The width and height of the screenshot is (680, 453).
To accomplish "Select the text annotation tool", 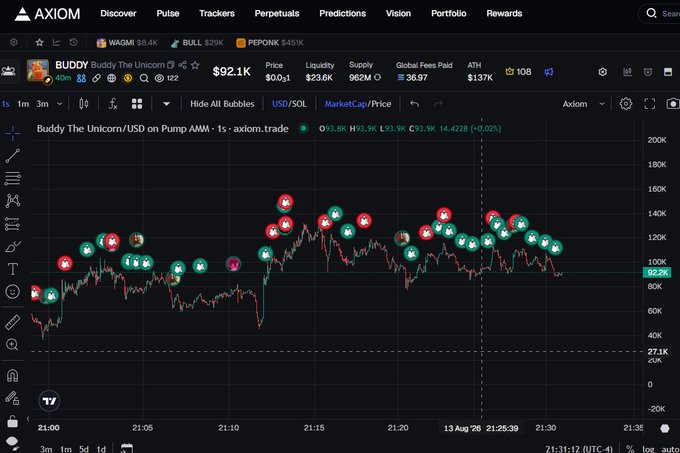I will [x=13, y=269].
